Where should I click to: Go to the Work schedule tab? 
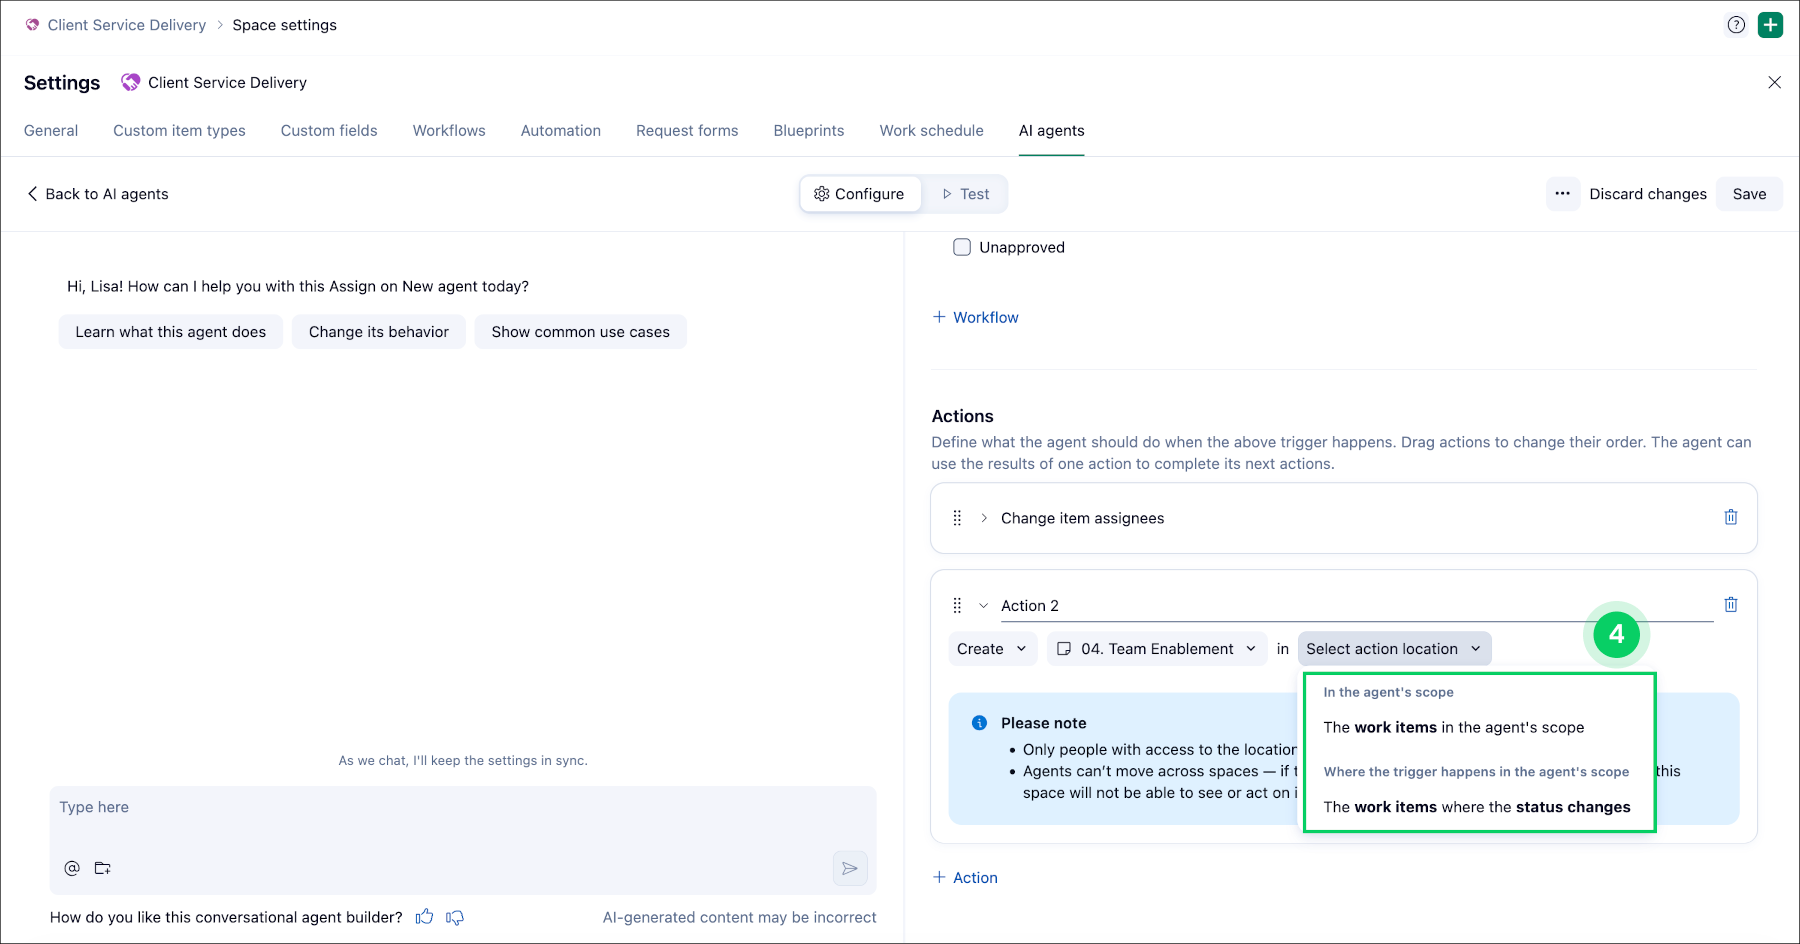coord(932,130)
